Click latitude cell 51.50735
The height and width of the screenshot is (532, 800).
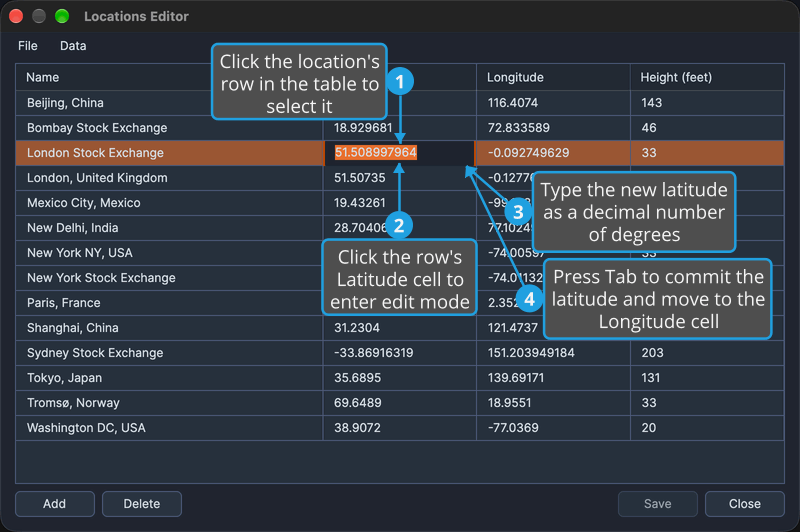(x=399, y=178)
